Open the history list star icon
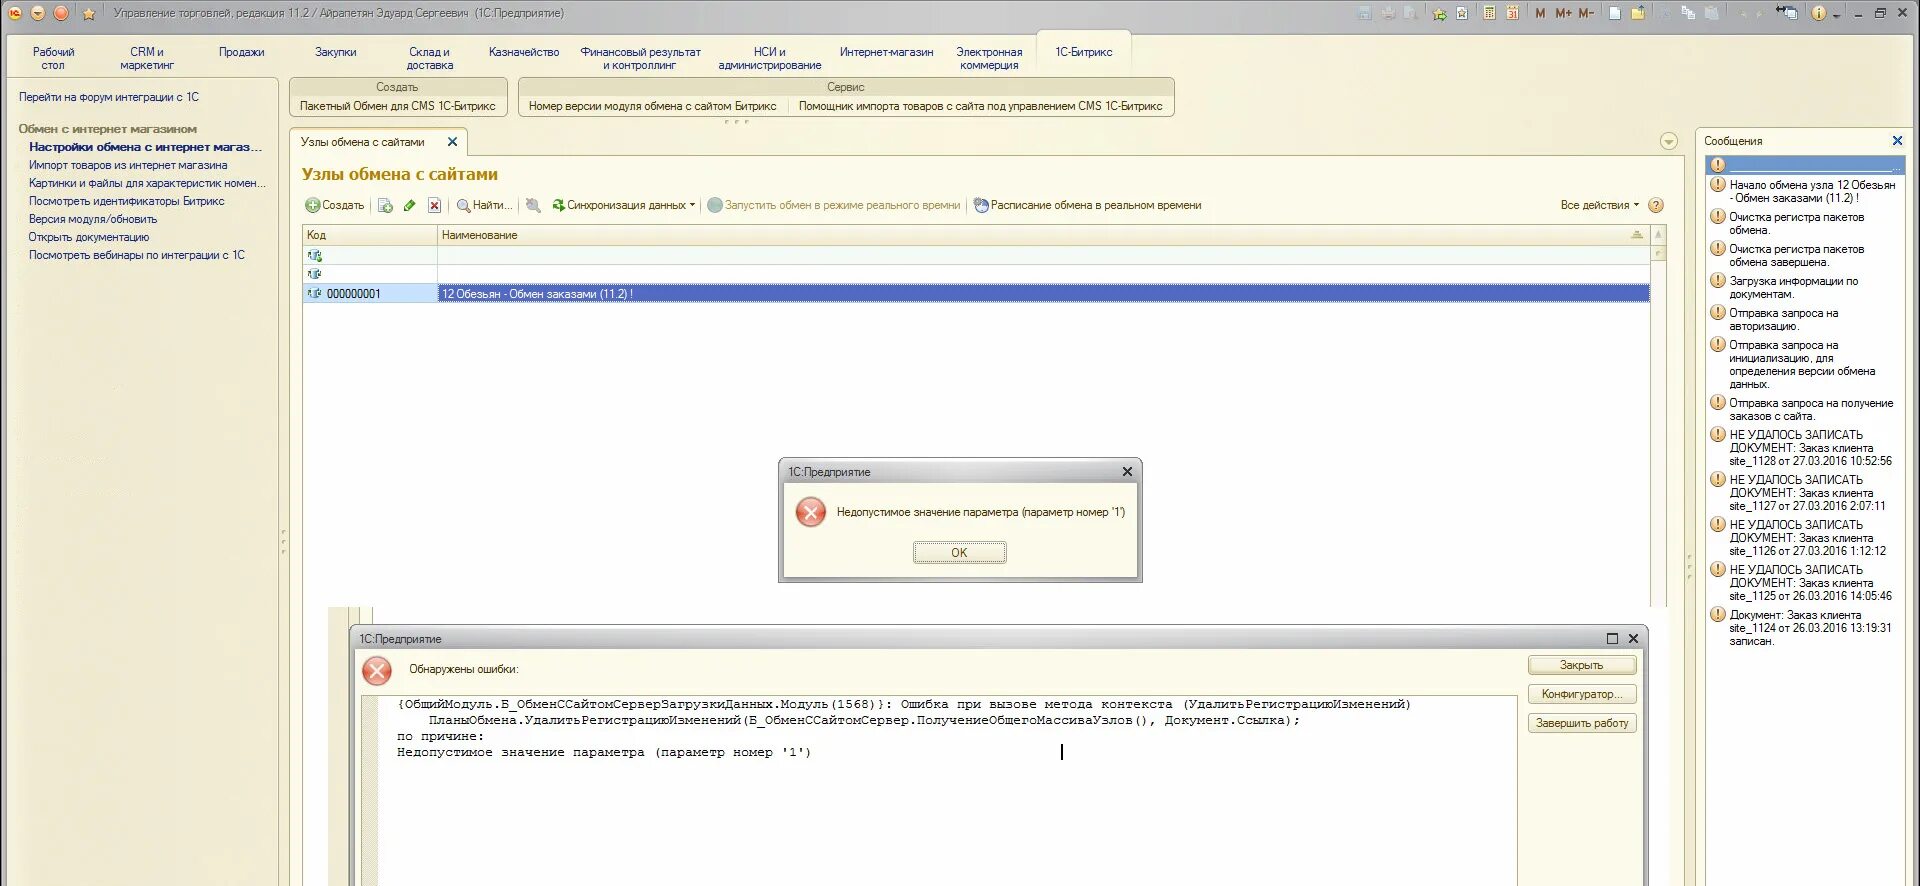Screen dimensions: 1920x886 pyautogui.click(x=1462, y=13)
